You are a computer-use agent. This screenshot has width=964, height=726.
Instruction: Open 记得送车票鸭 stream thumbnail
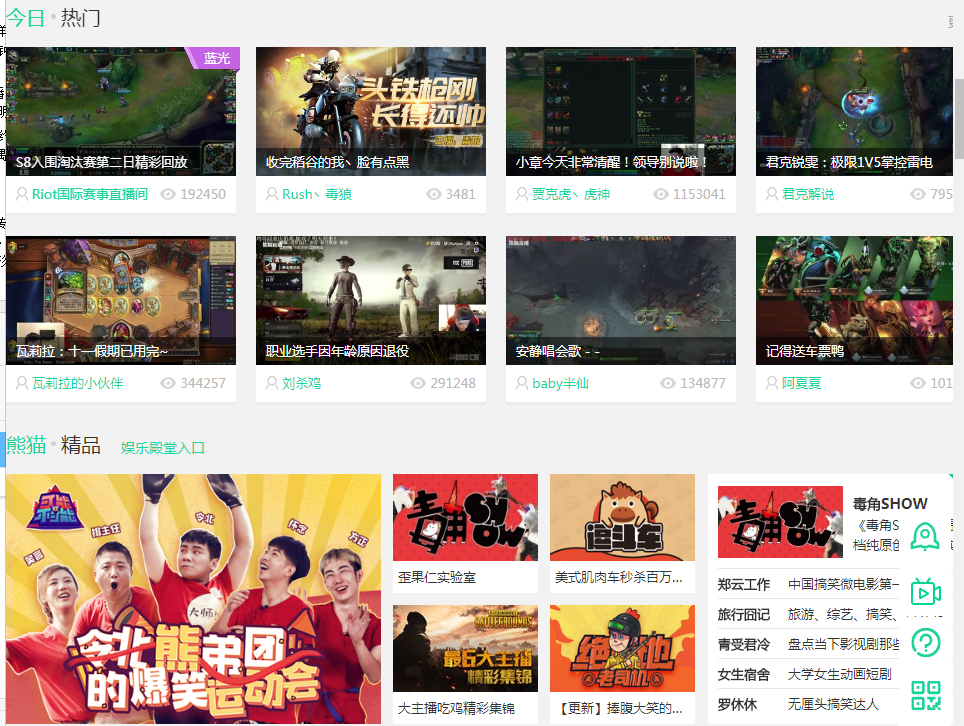(x=854, y=300)
